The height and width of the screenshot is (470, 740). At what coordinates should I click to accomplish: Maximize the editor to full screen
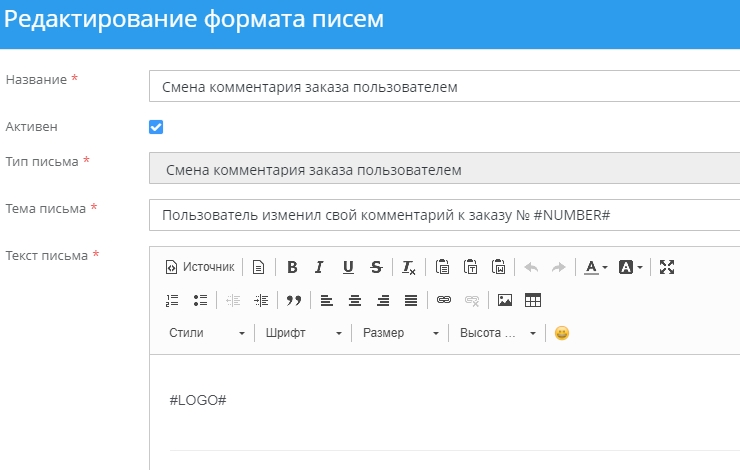pyautogui.click(x=667, y=267)
